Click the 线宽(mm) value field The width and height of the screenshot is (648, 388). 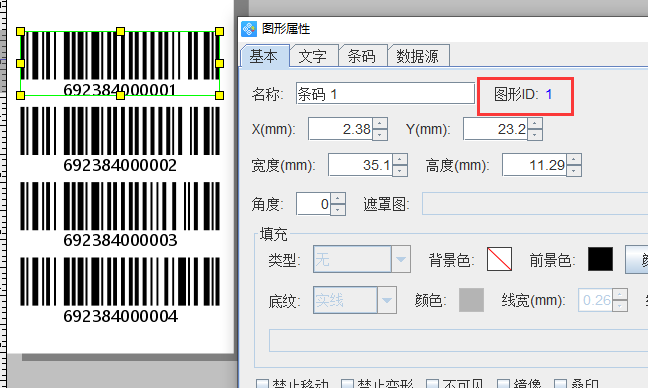coord(595,300)
